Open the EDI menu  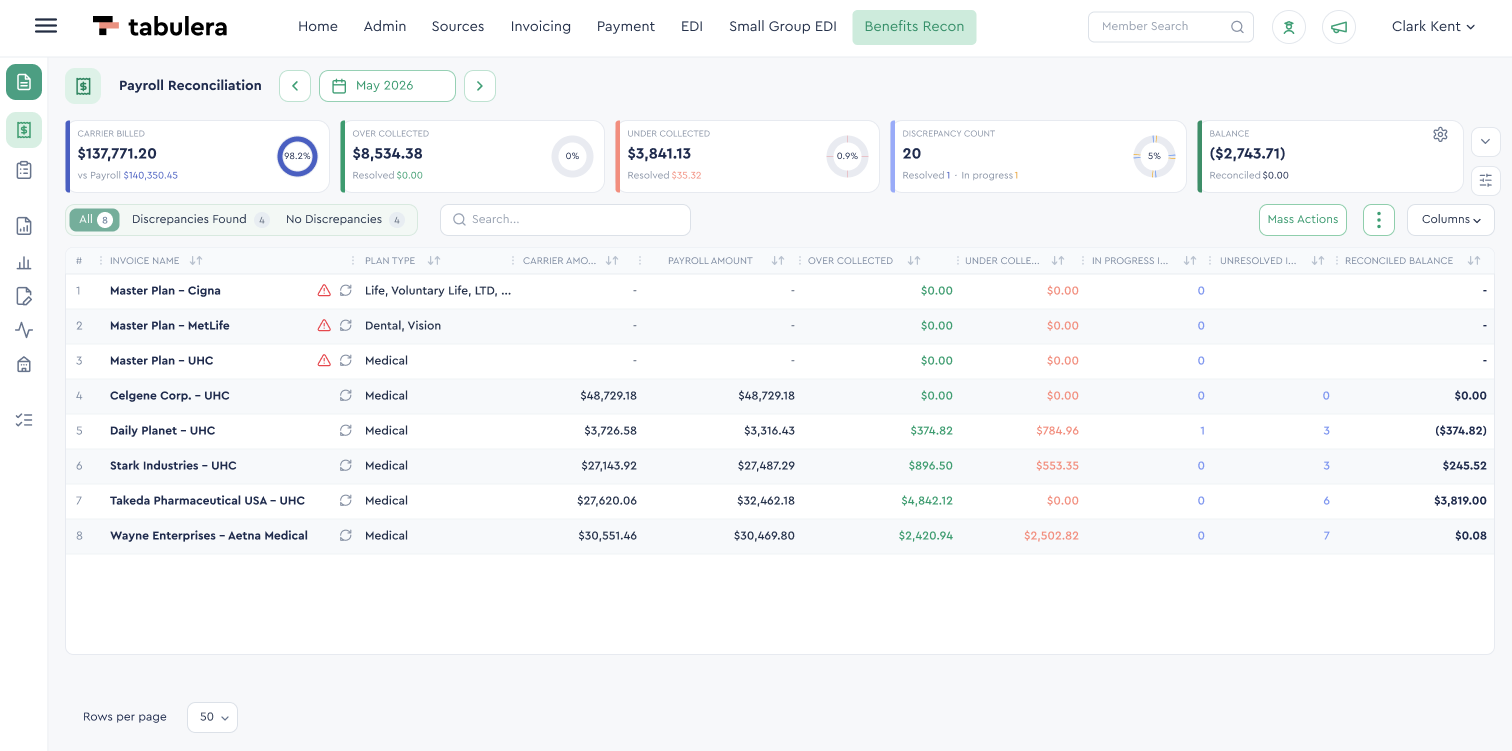click(692, 27)
